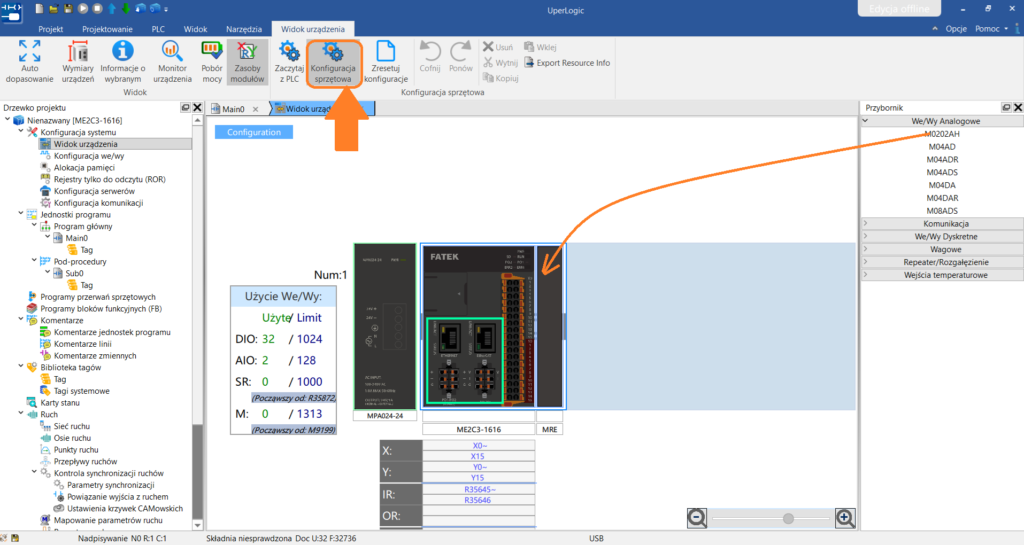Collapse the ribbon with caret icon
The width and height of the screenshot is (1024, 545).
tap(935, 29)
